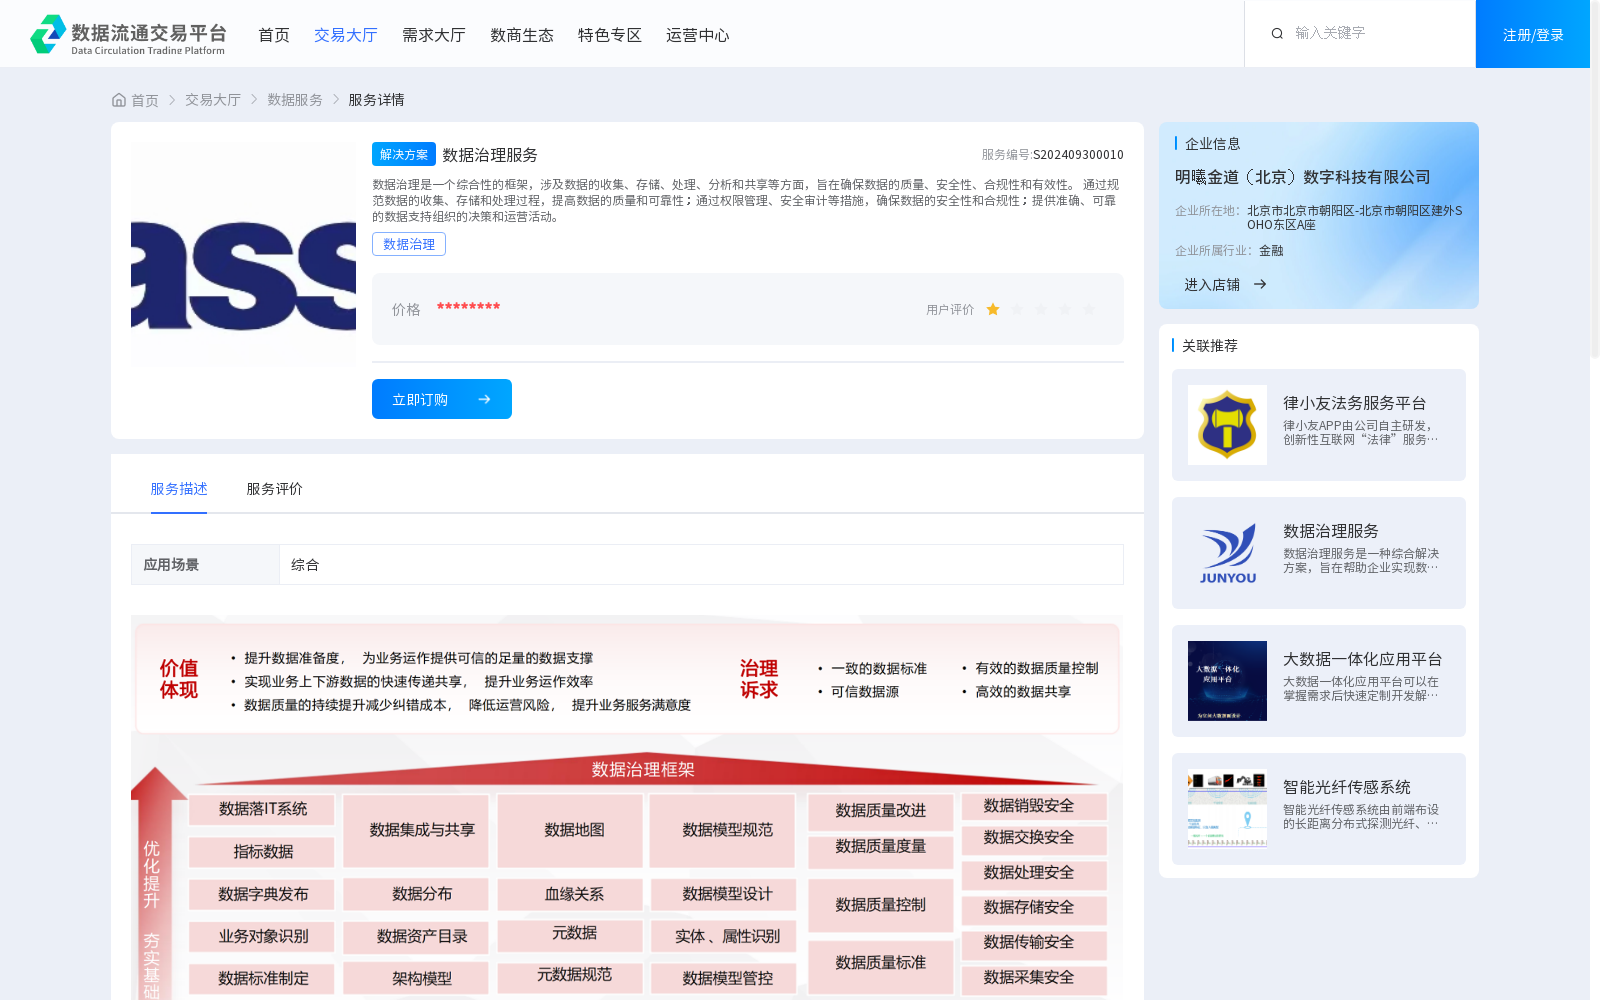
Task: Navigate to 首页 breadcrumb link
Action: tap(145, 100)
